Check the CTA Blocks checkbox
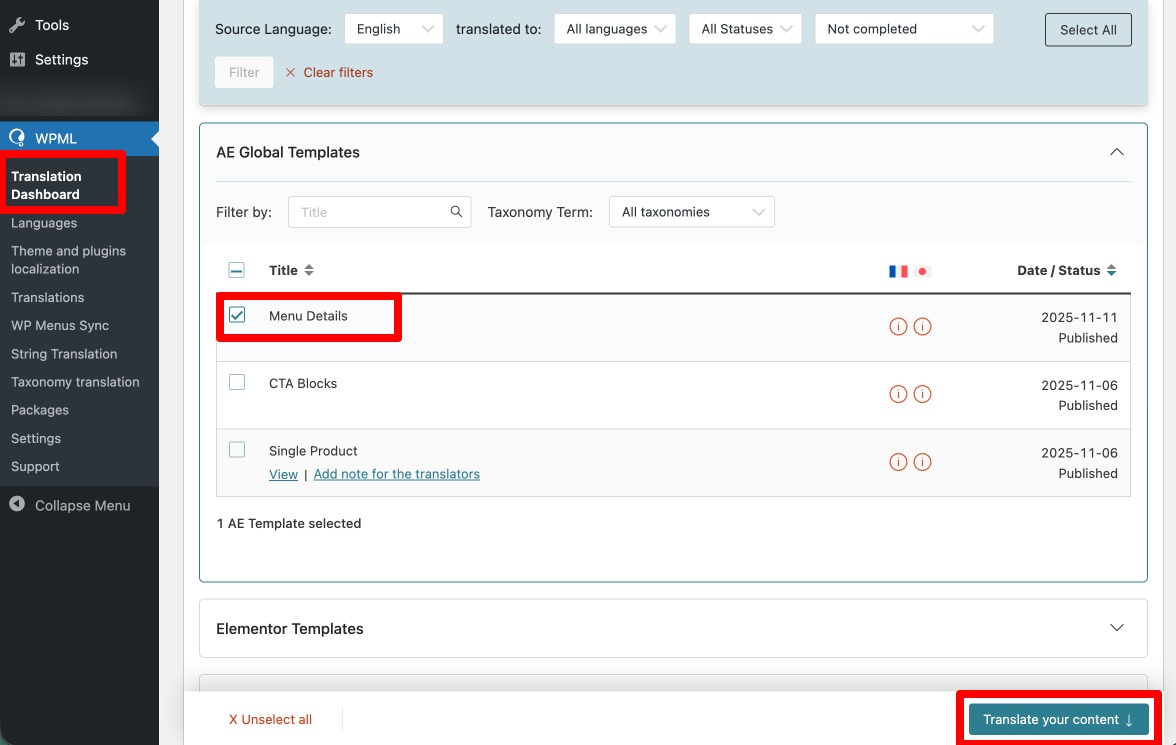 [x=237, y=382]
